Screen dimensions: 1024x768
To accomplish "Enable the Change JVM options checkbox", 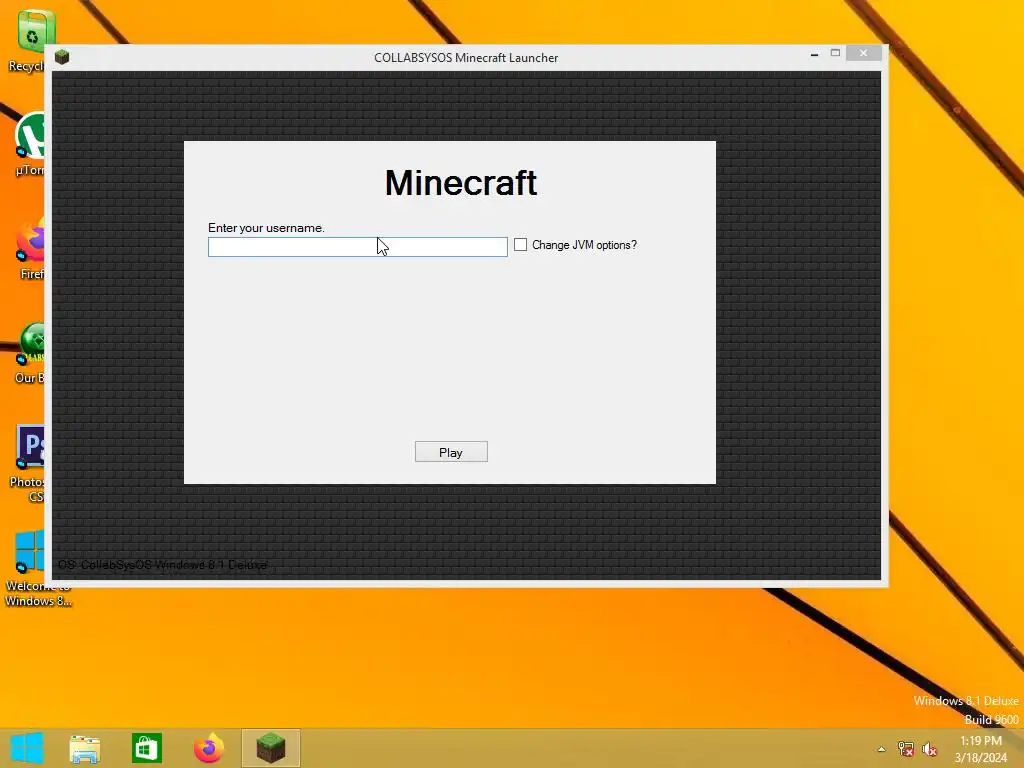I will 520,245.
